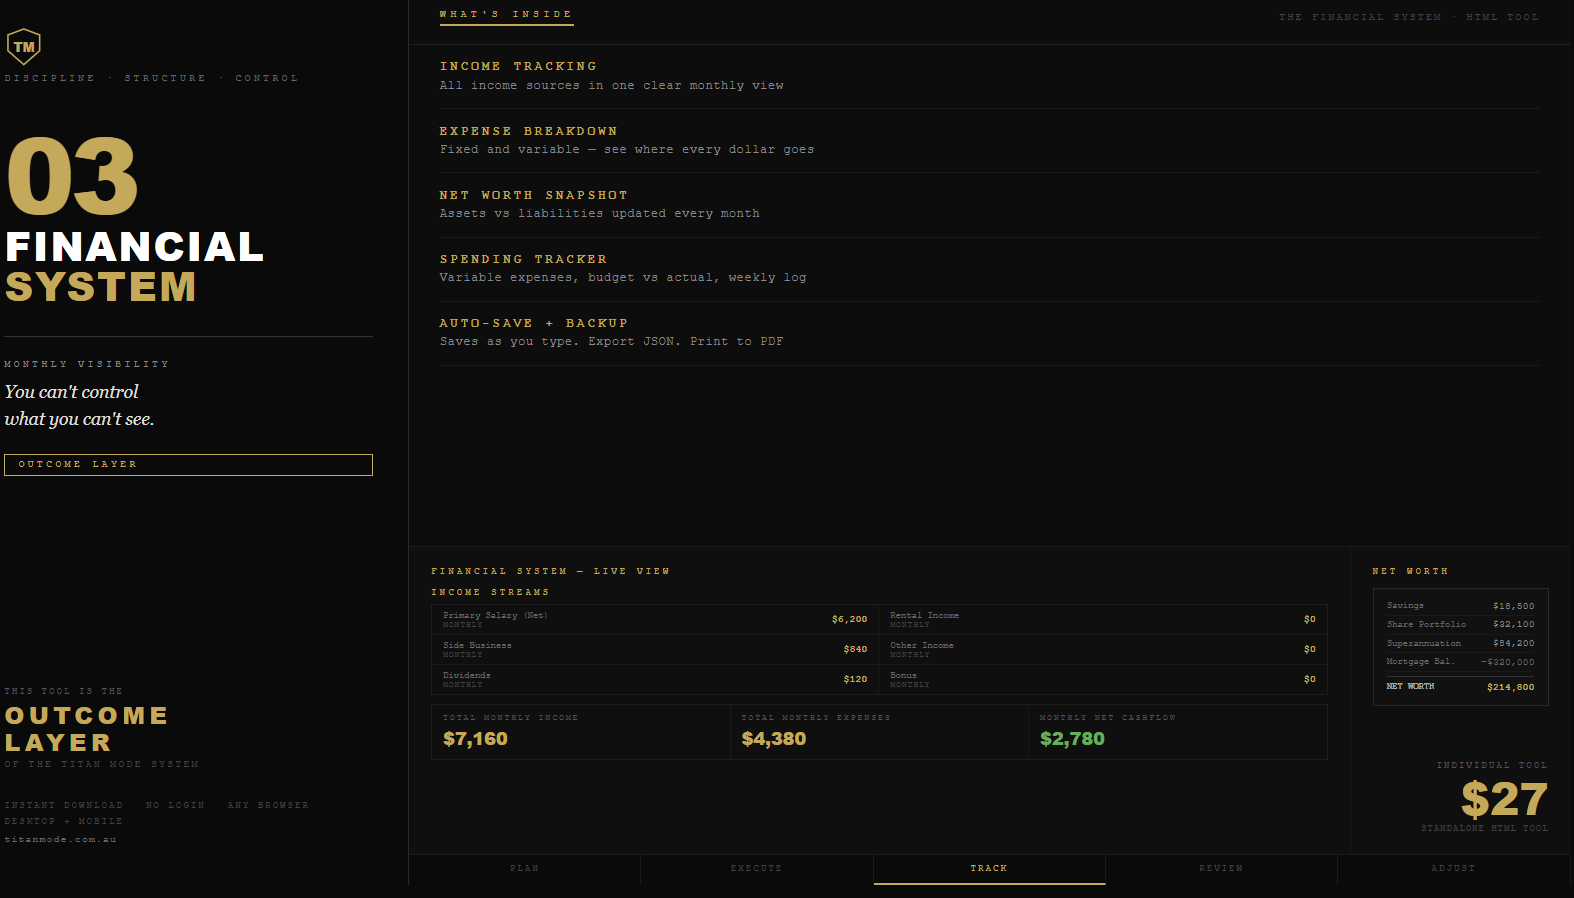Select the WHAT'S INSIDE heading tab
Screen dimensions: 1574x898
click(506, 15)
